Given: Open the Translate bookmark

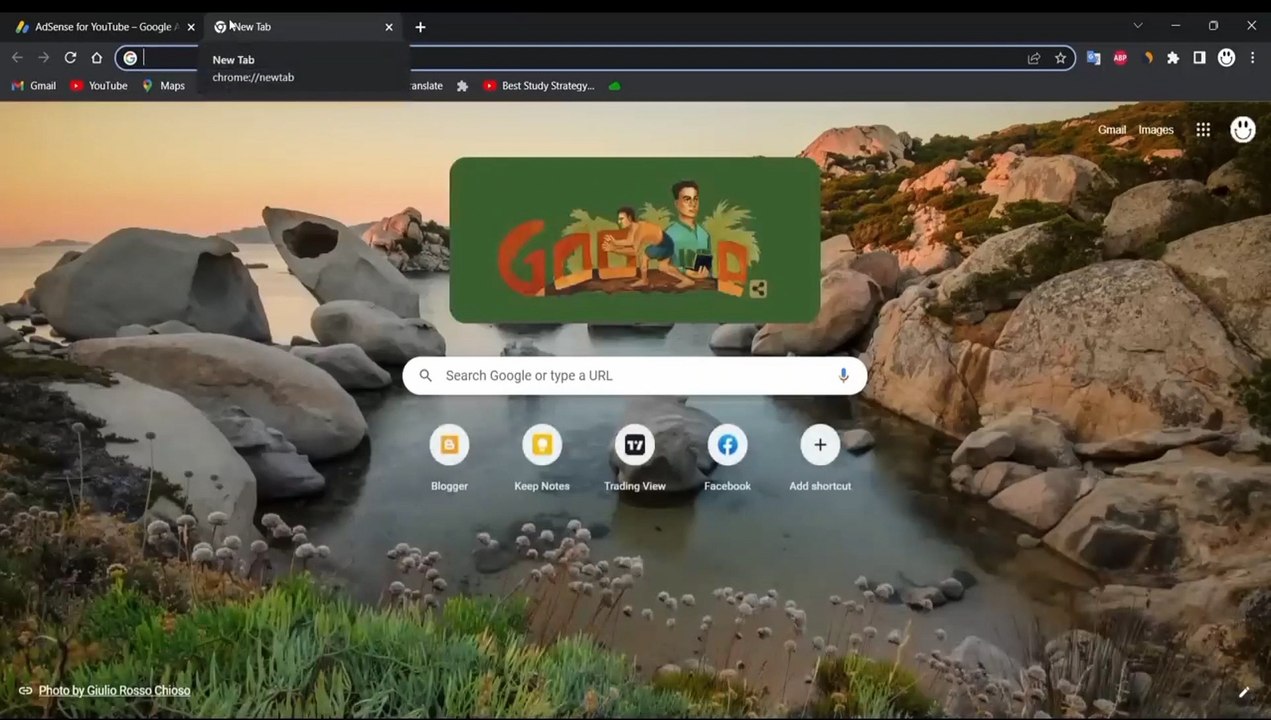Looking at the screenshot, I should (427, 86).
